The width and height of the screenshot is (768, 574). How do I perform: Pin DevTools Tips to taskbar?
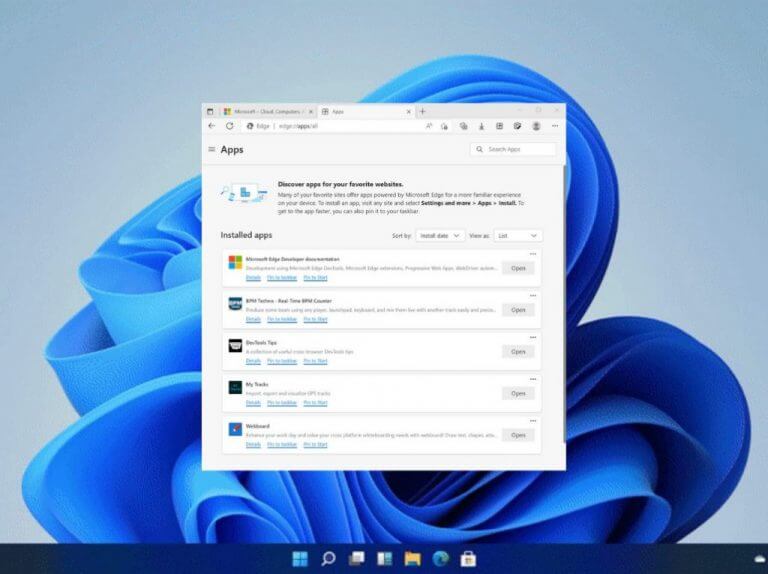pyautogui.click(x=282, y=361)
